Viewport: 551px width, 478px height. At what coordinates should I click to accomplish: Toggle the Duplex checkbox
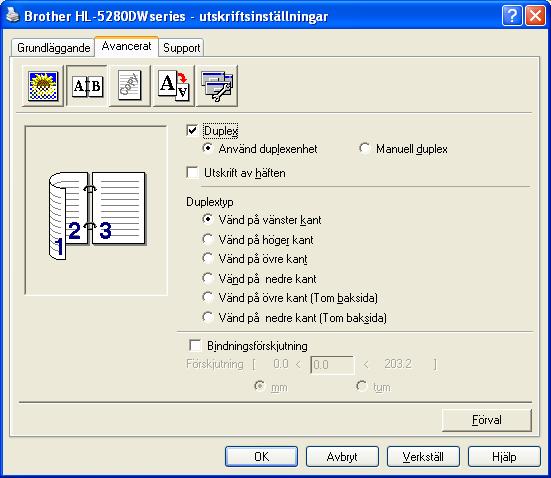pos(192,131)
